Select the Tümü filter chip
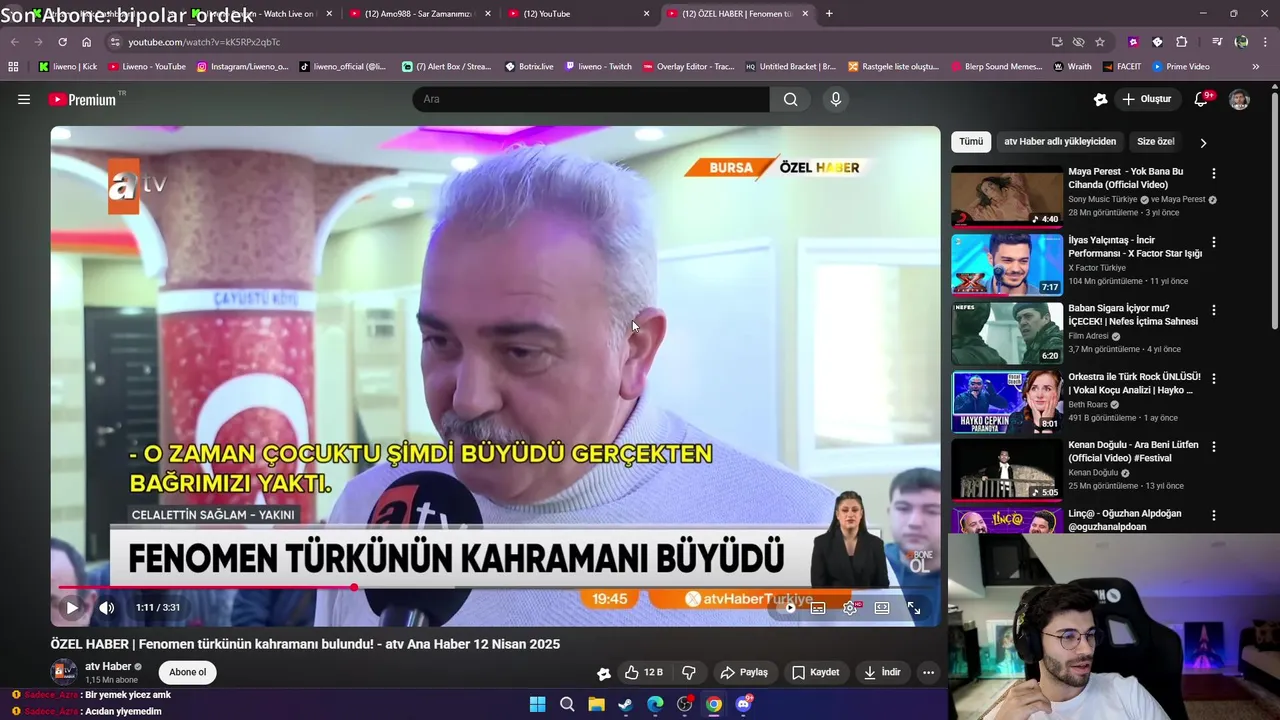This screenshot has width=1280, height=720. (971, 141)
